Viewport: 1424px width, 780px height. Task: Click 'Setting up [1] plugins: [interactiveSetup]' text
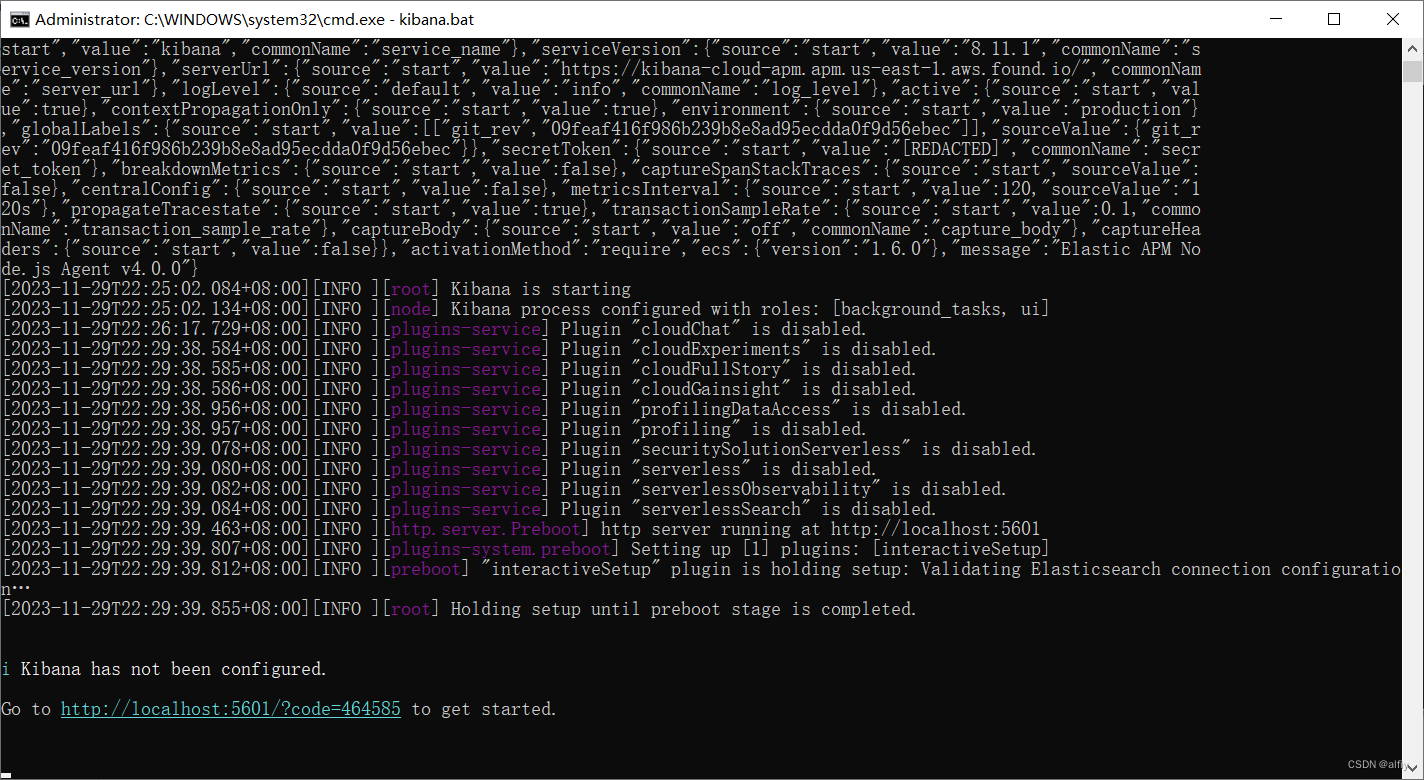coord(841,549)
